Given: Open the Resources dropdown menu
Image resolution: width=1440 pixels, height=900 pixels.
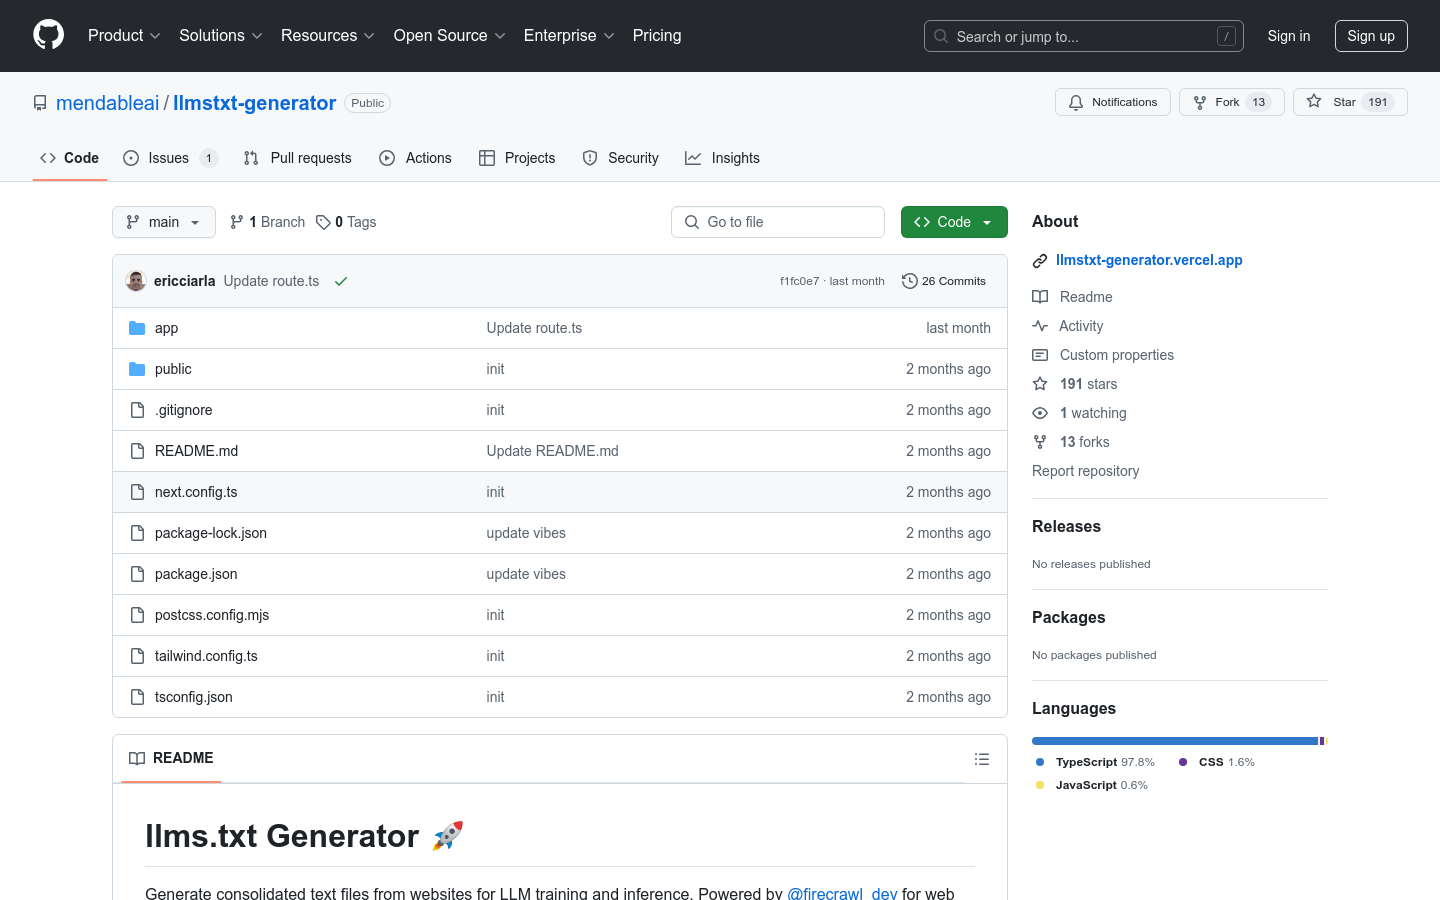Looking at the screenshot, I should coord(328,35).
